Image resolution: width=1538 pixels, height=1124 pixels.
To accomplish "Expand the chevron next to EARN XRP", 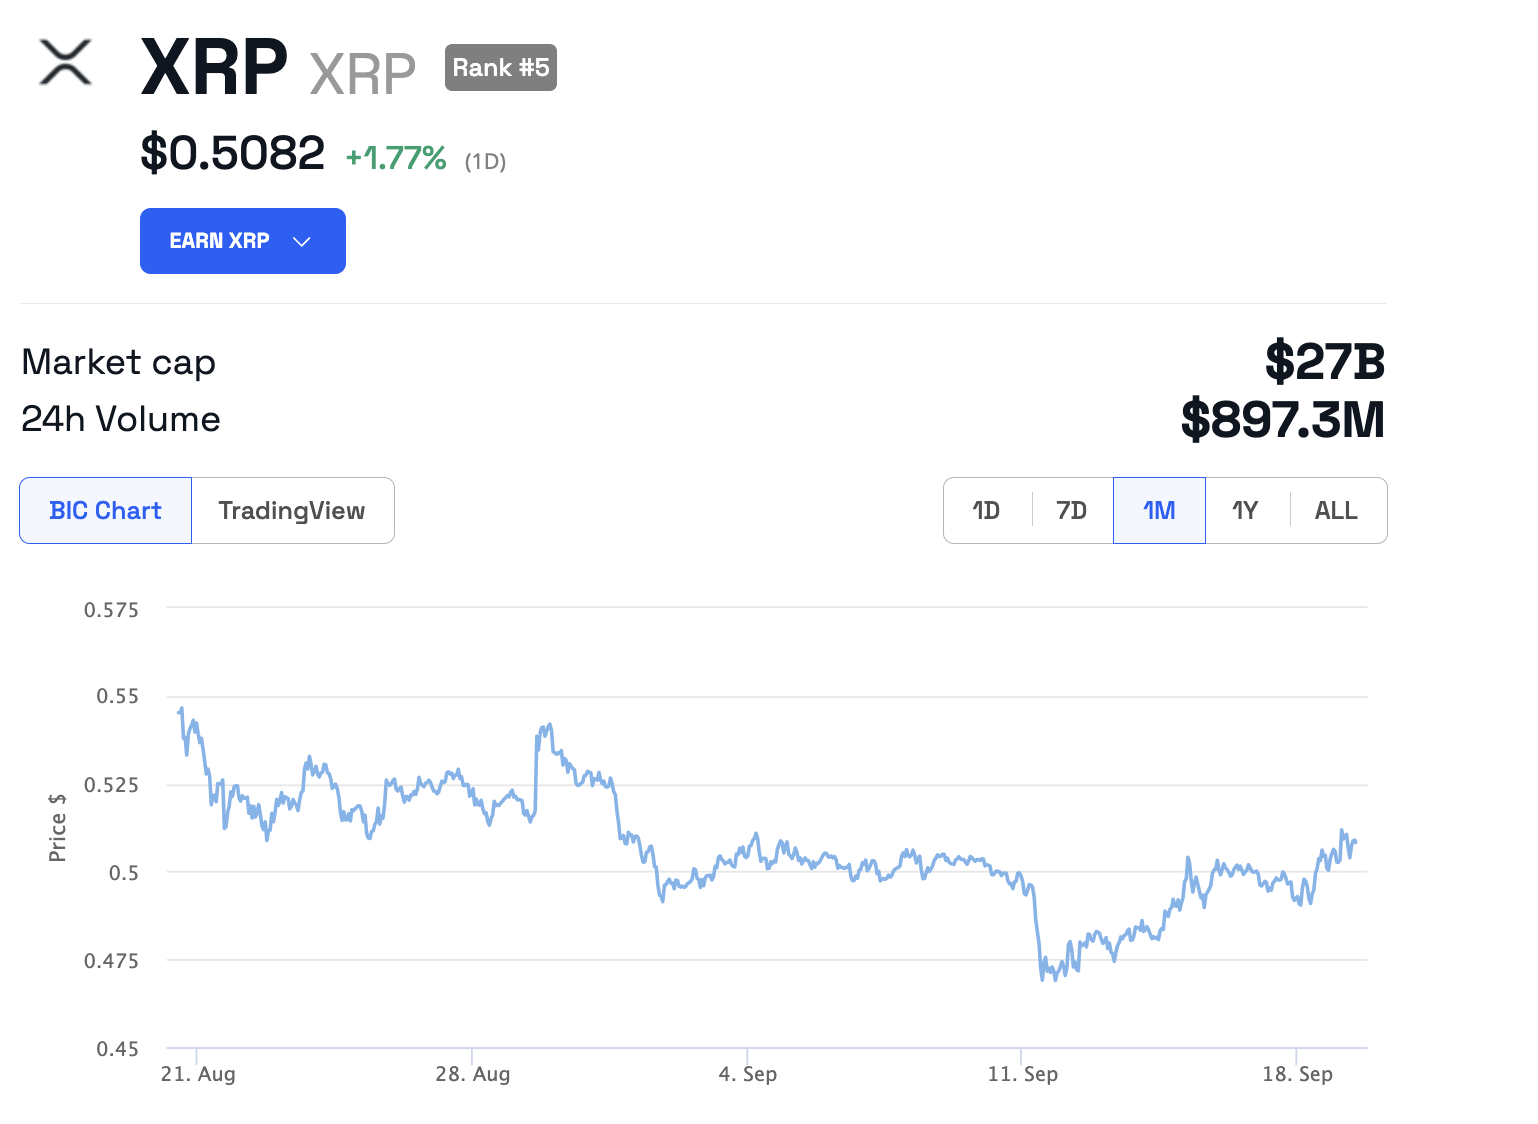I will point(301,240).
